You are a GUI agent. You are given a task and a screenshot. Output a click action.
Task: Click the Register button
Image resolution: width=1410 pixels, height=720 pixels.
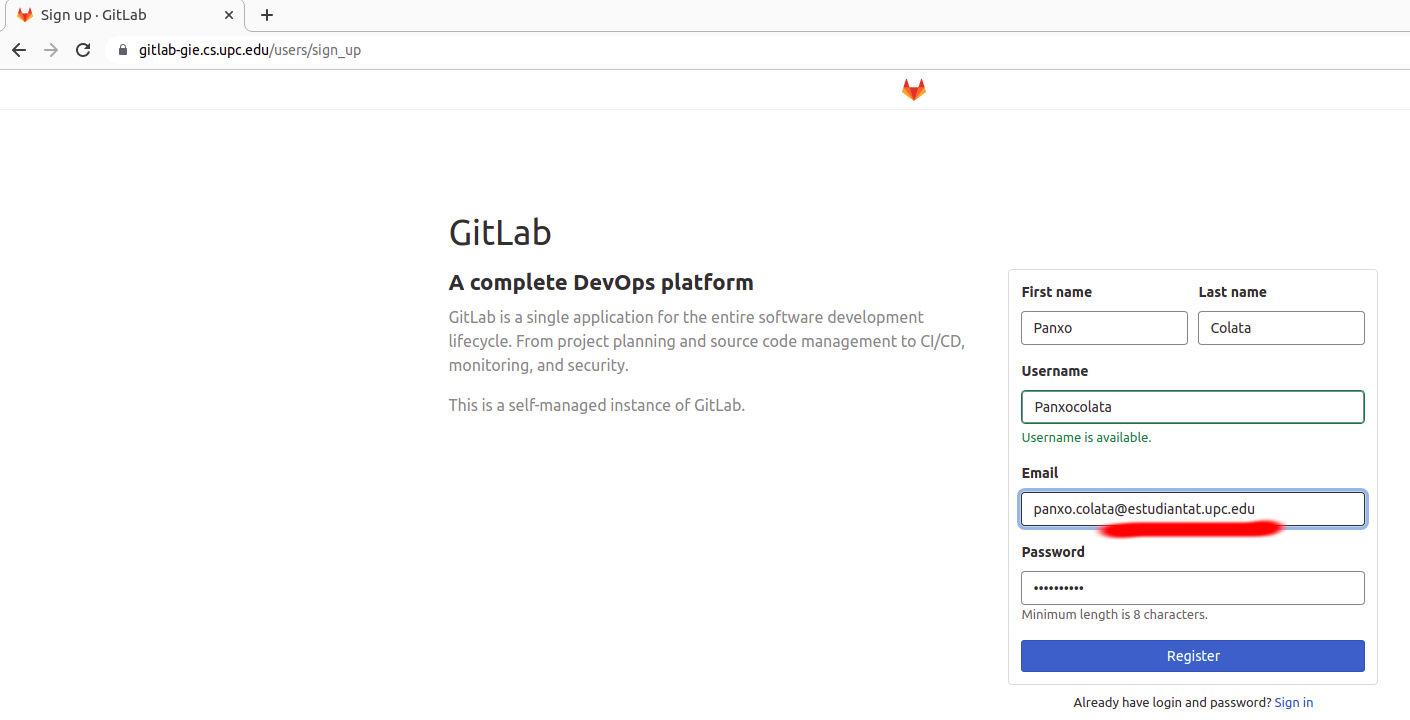1193,656
